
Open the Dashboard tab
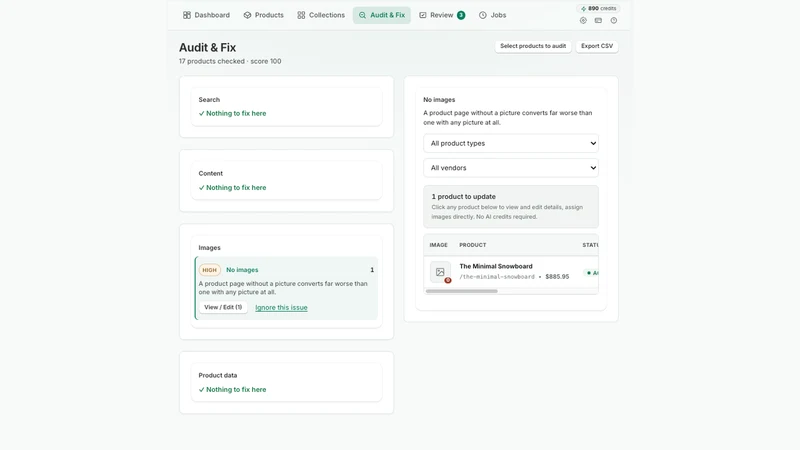click(206, 15)
